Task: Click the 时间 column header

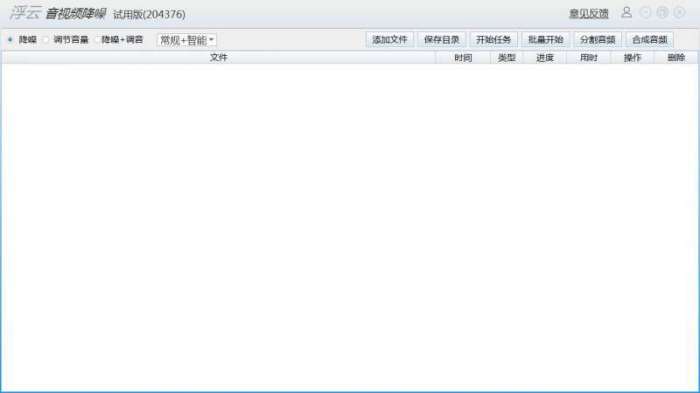Action: click(463, 58)
